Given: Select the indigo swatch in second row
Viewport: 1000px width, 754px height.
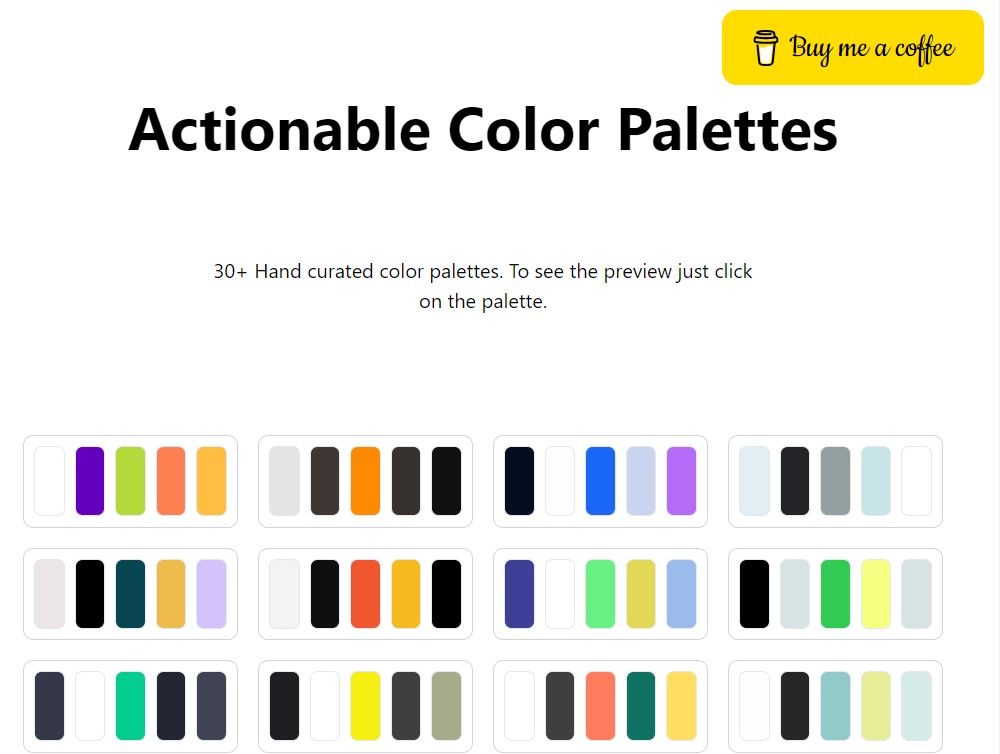Looking at the screenshot, I should [x=519, y=594].
